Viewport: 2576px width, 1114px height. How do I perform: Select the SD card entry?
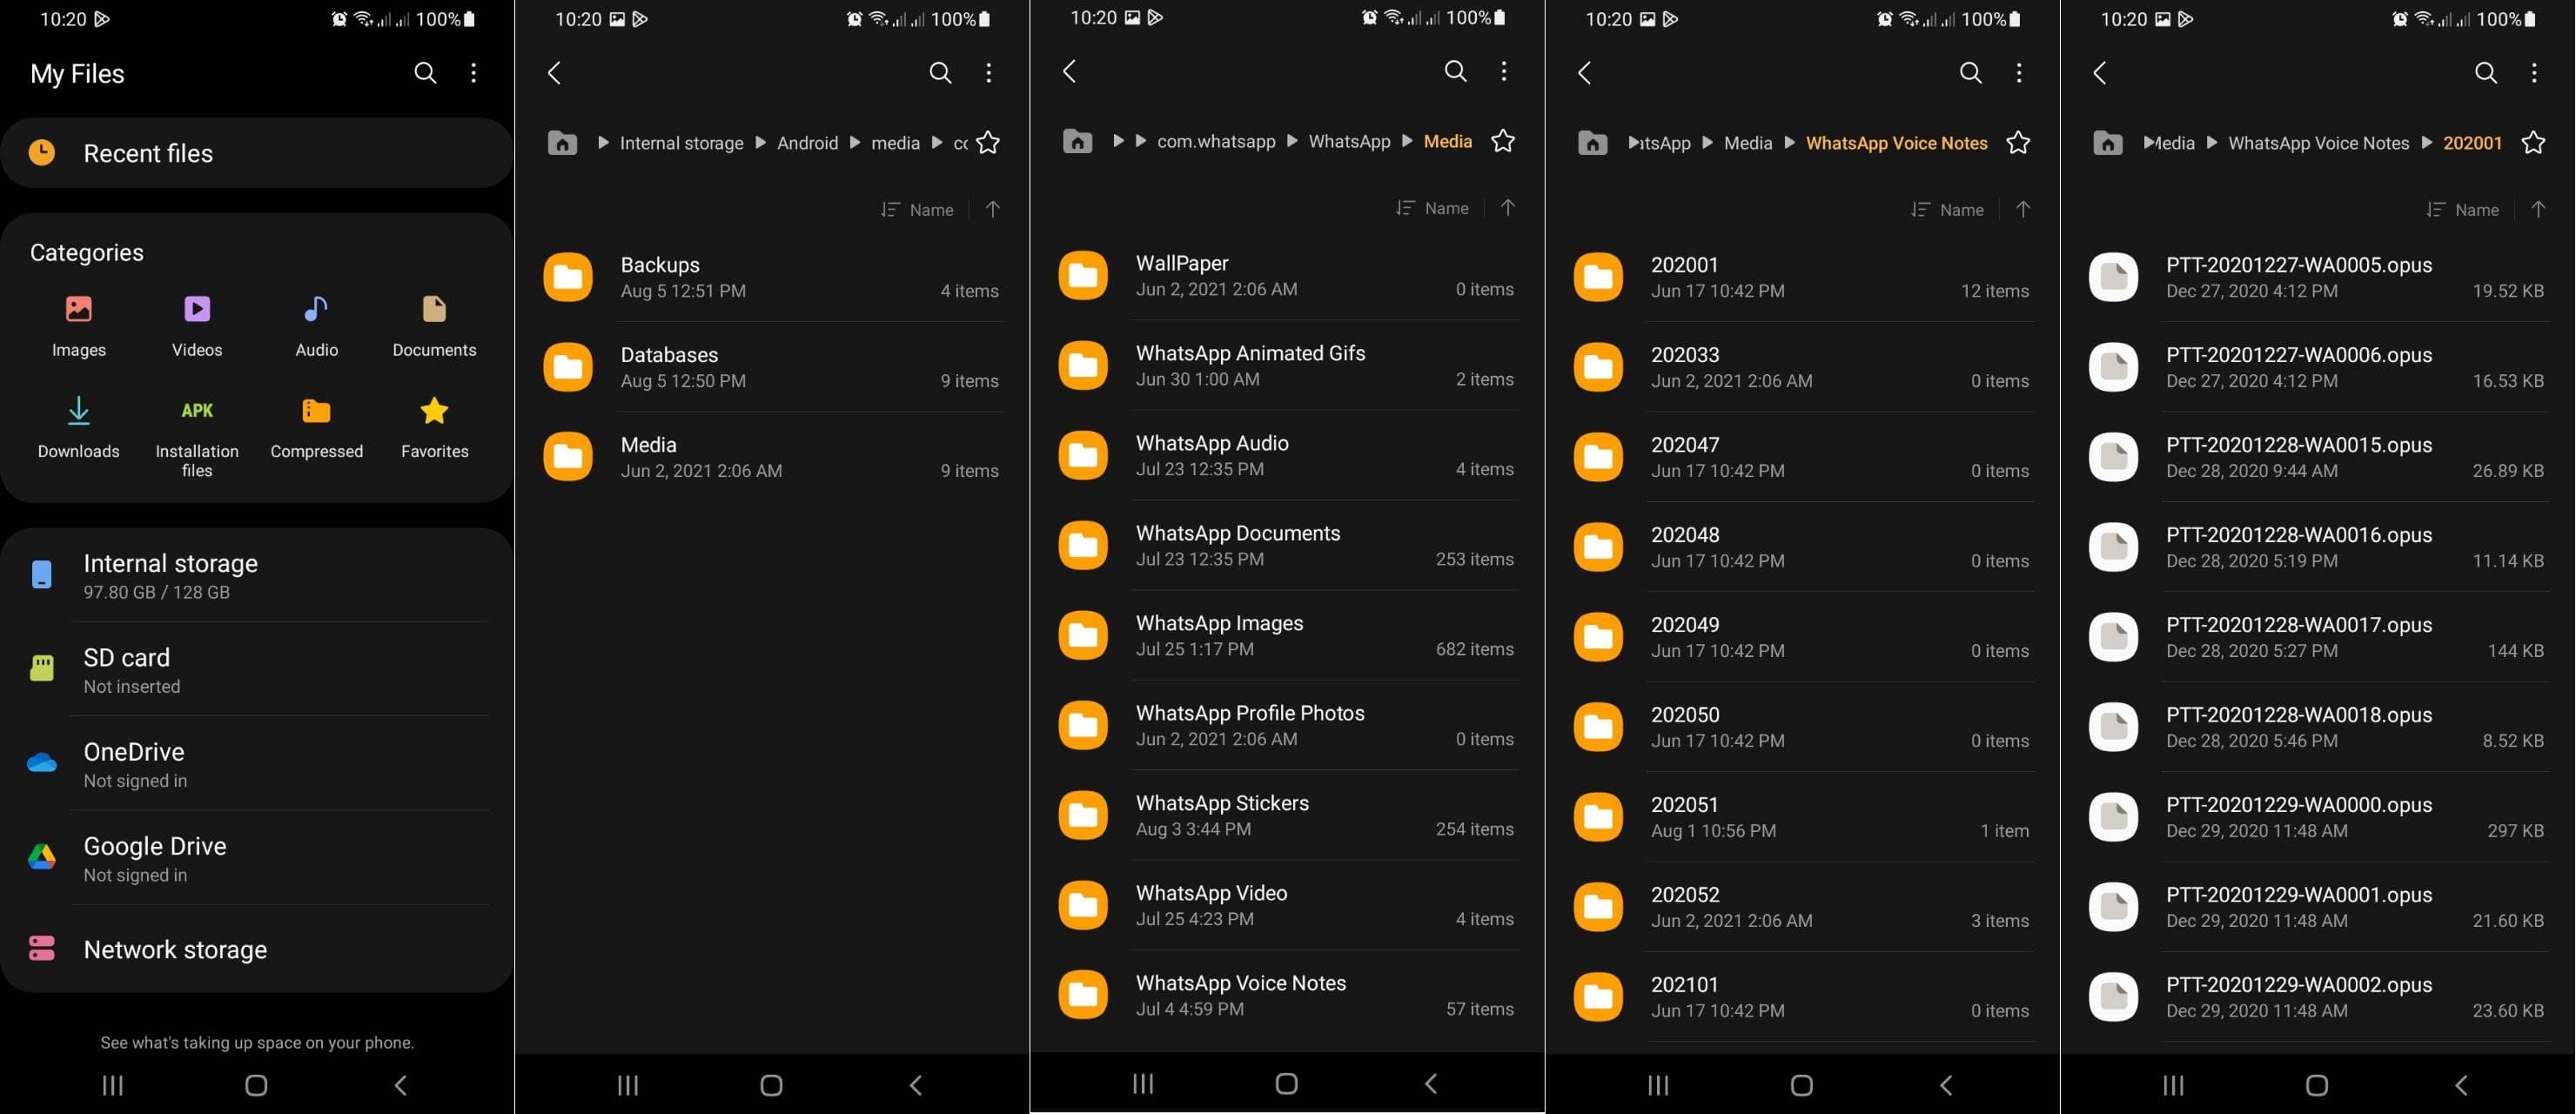click(x=257, y=670)
